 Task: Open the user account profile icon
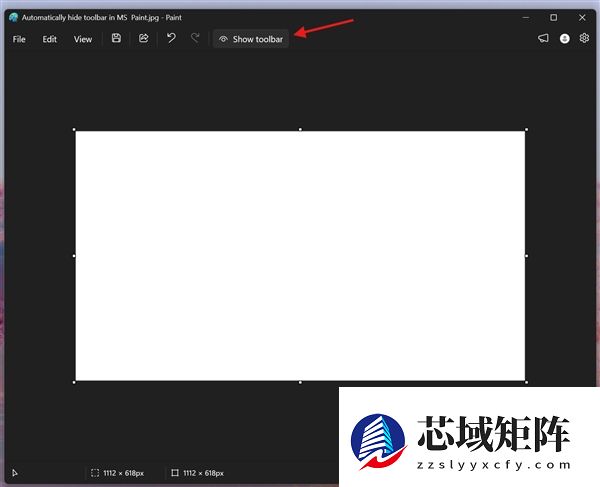click(x=564, y=38)
